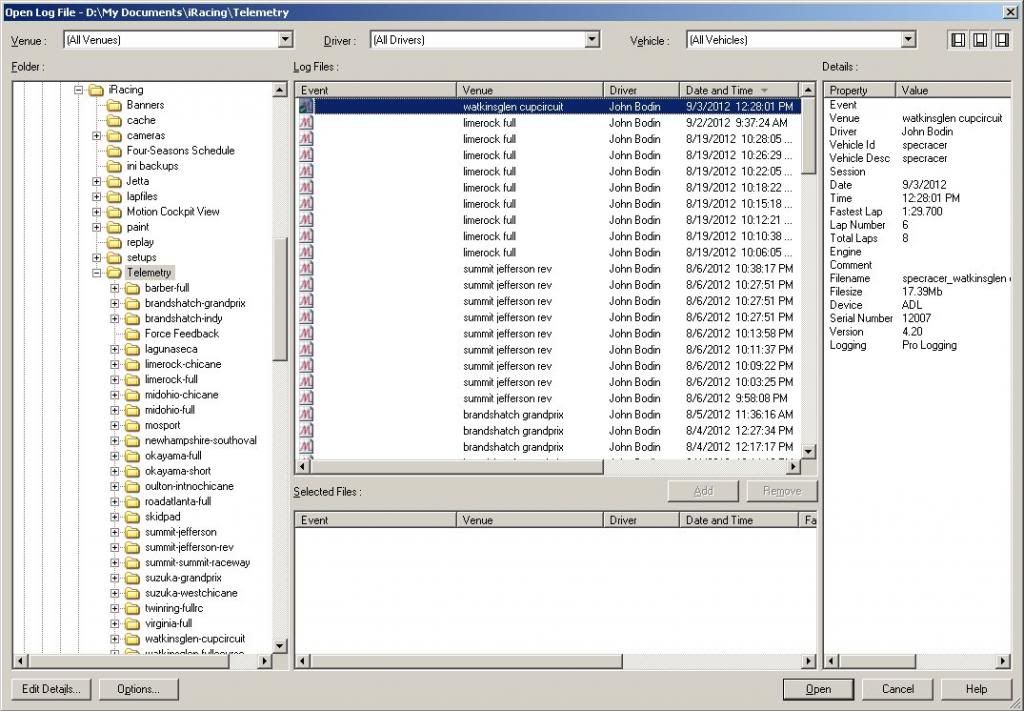The width and height of the screenshot is (1024, 711).
Task: Click the Add button
Action: [703, 491]
